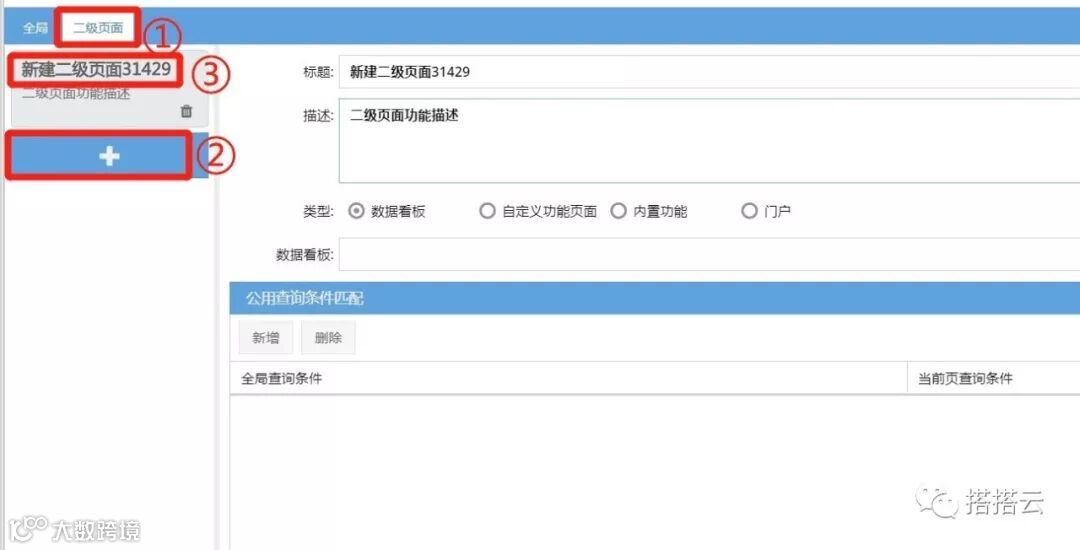The height and width of the screenshot is (550, 1080).
Task: Select the 新建二级页面31429 list item
Action: click(96, 70)
